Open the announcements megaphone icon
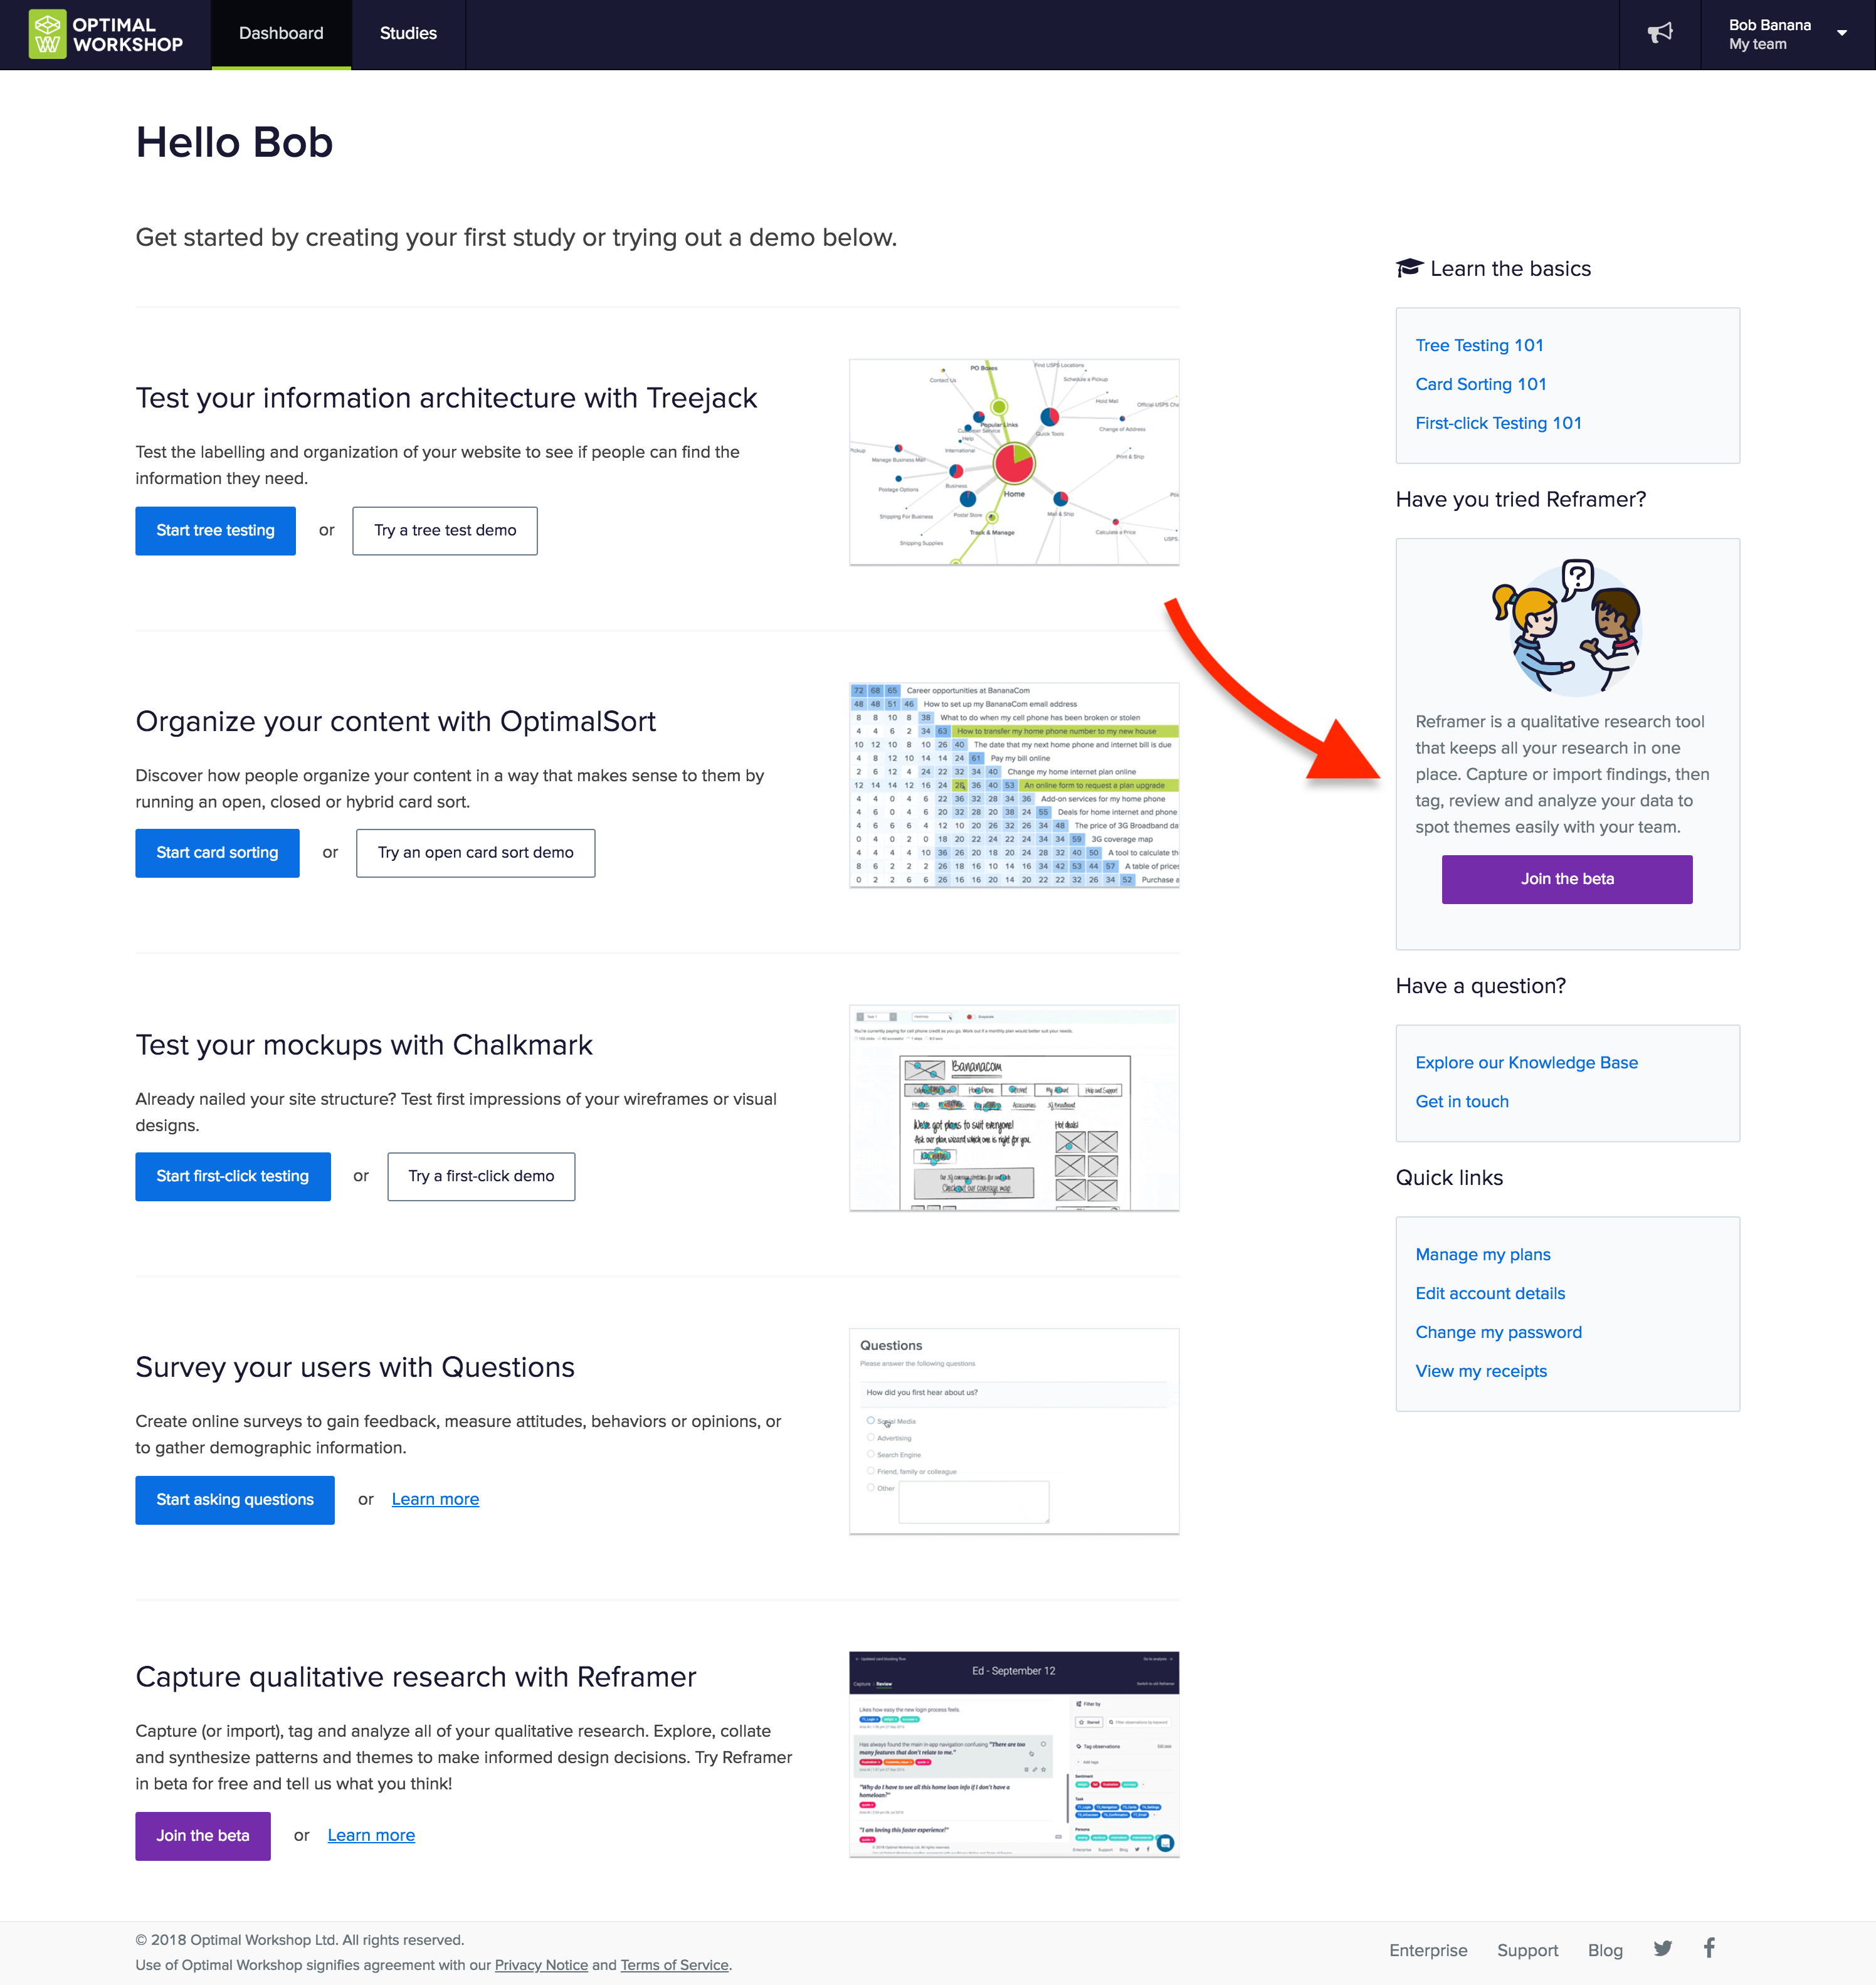Image resolution: width=1876 pixels, height=1985 pixels. point(1660,33)
